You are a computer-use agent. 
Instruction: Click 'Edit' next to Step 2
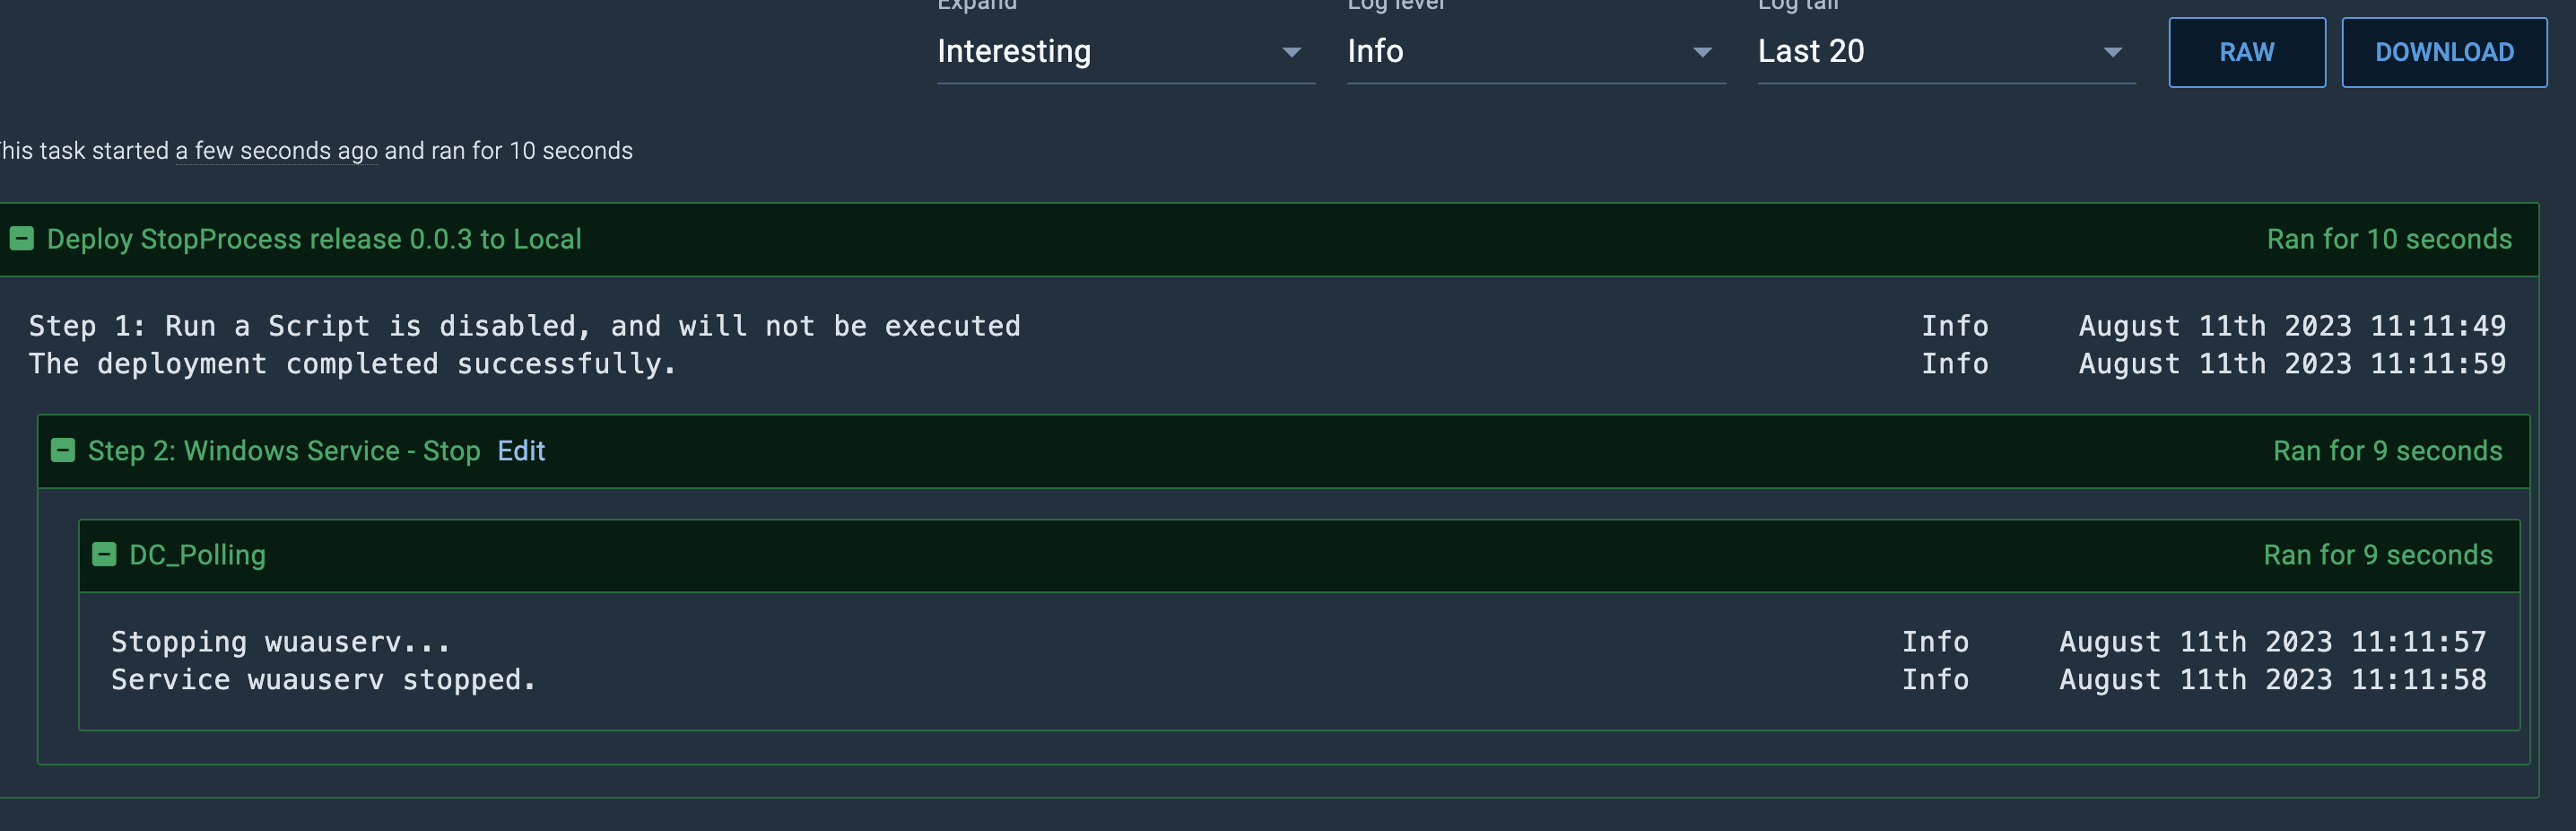coord(520,451)
